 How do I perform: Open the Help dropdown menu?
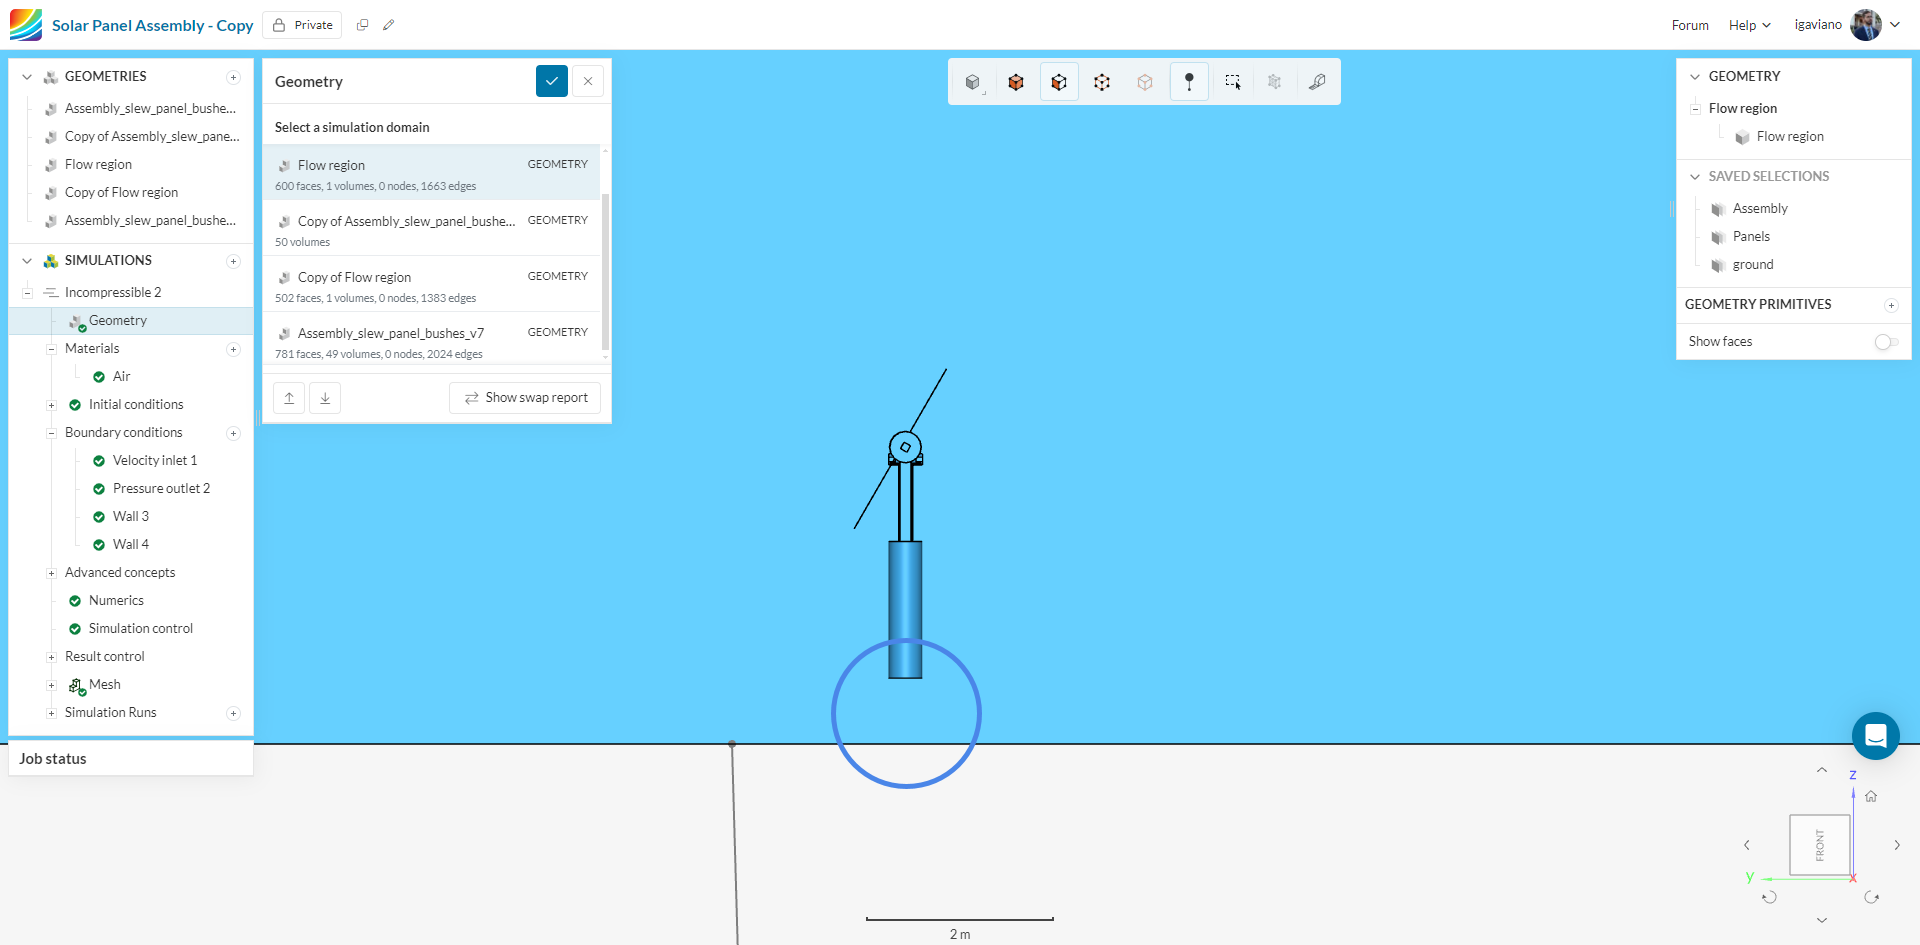click(x=1750, y=25)
